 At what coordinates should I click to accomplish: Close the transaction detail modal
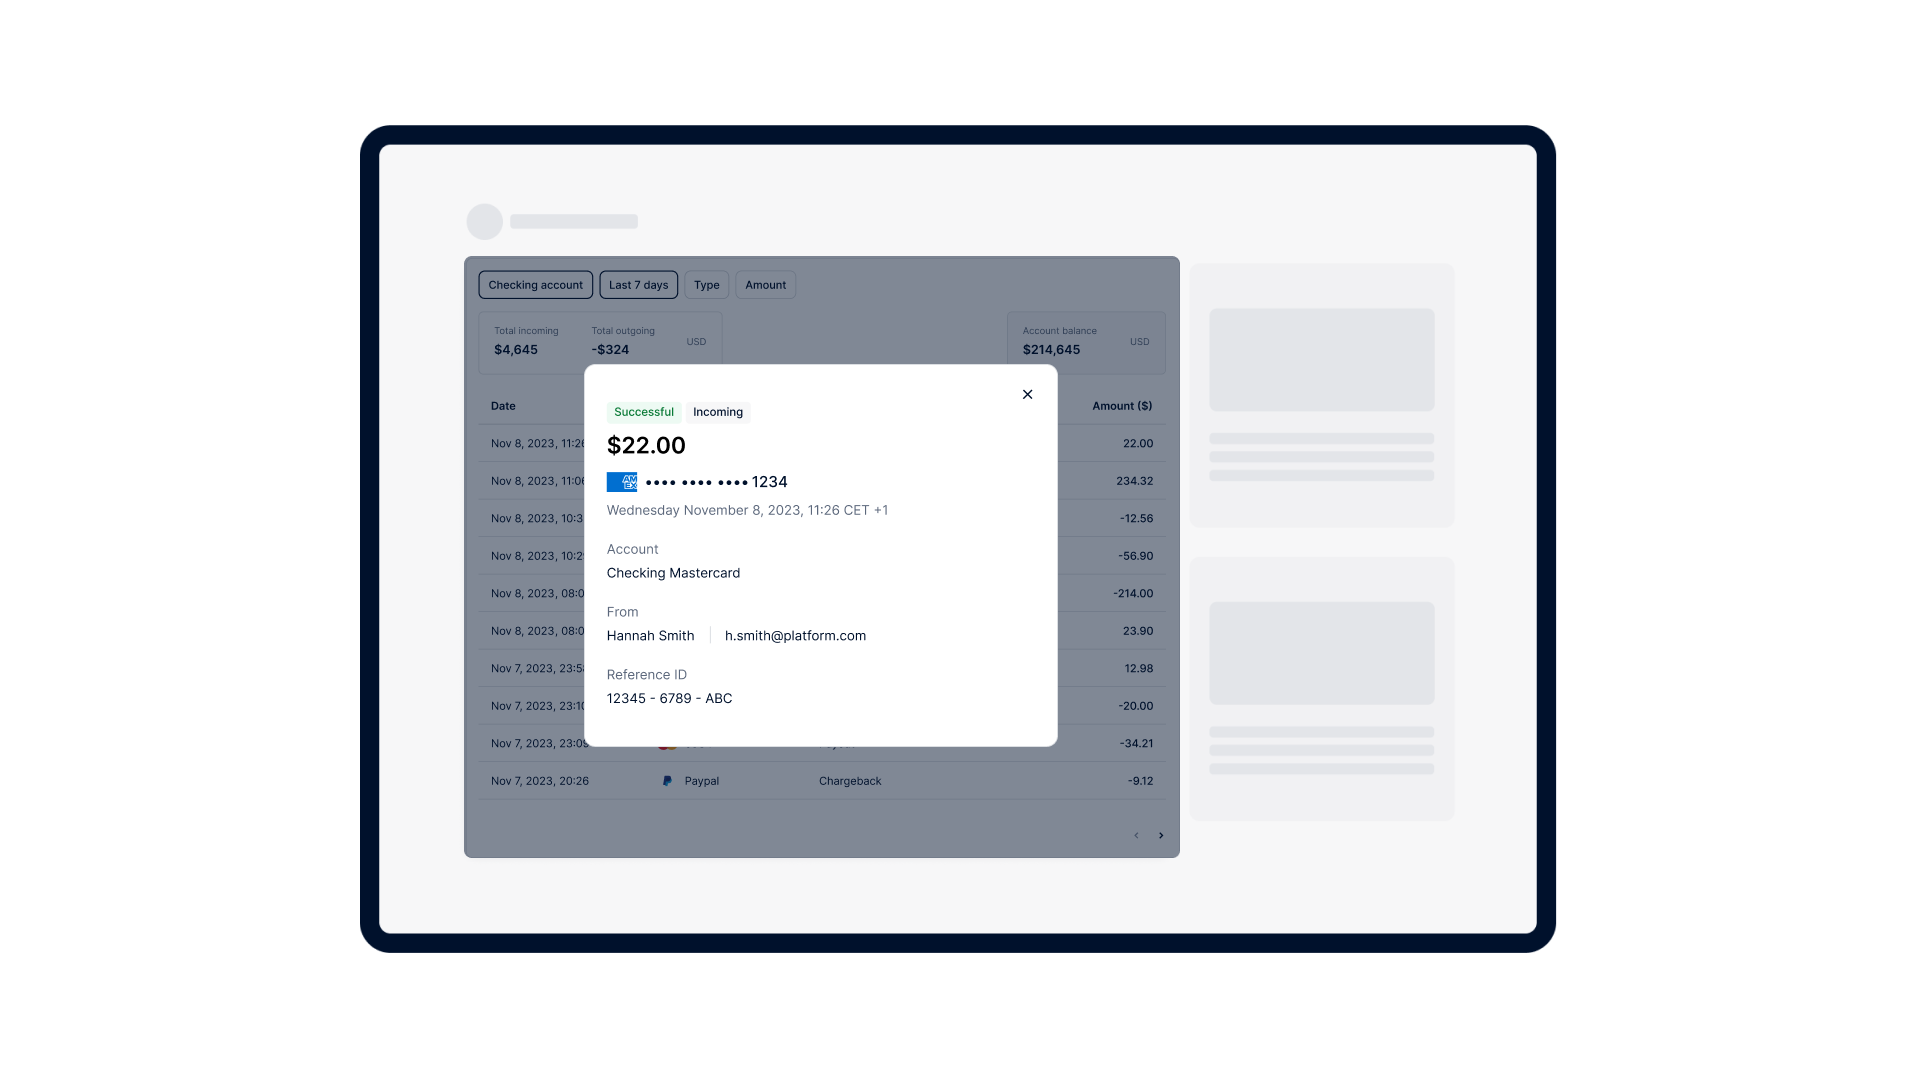tap(1027, 394)
